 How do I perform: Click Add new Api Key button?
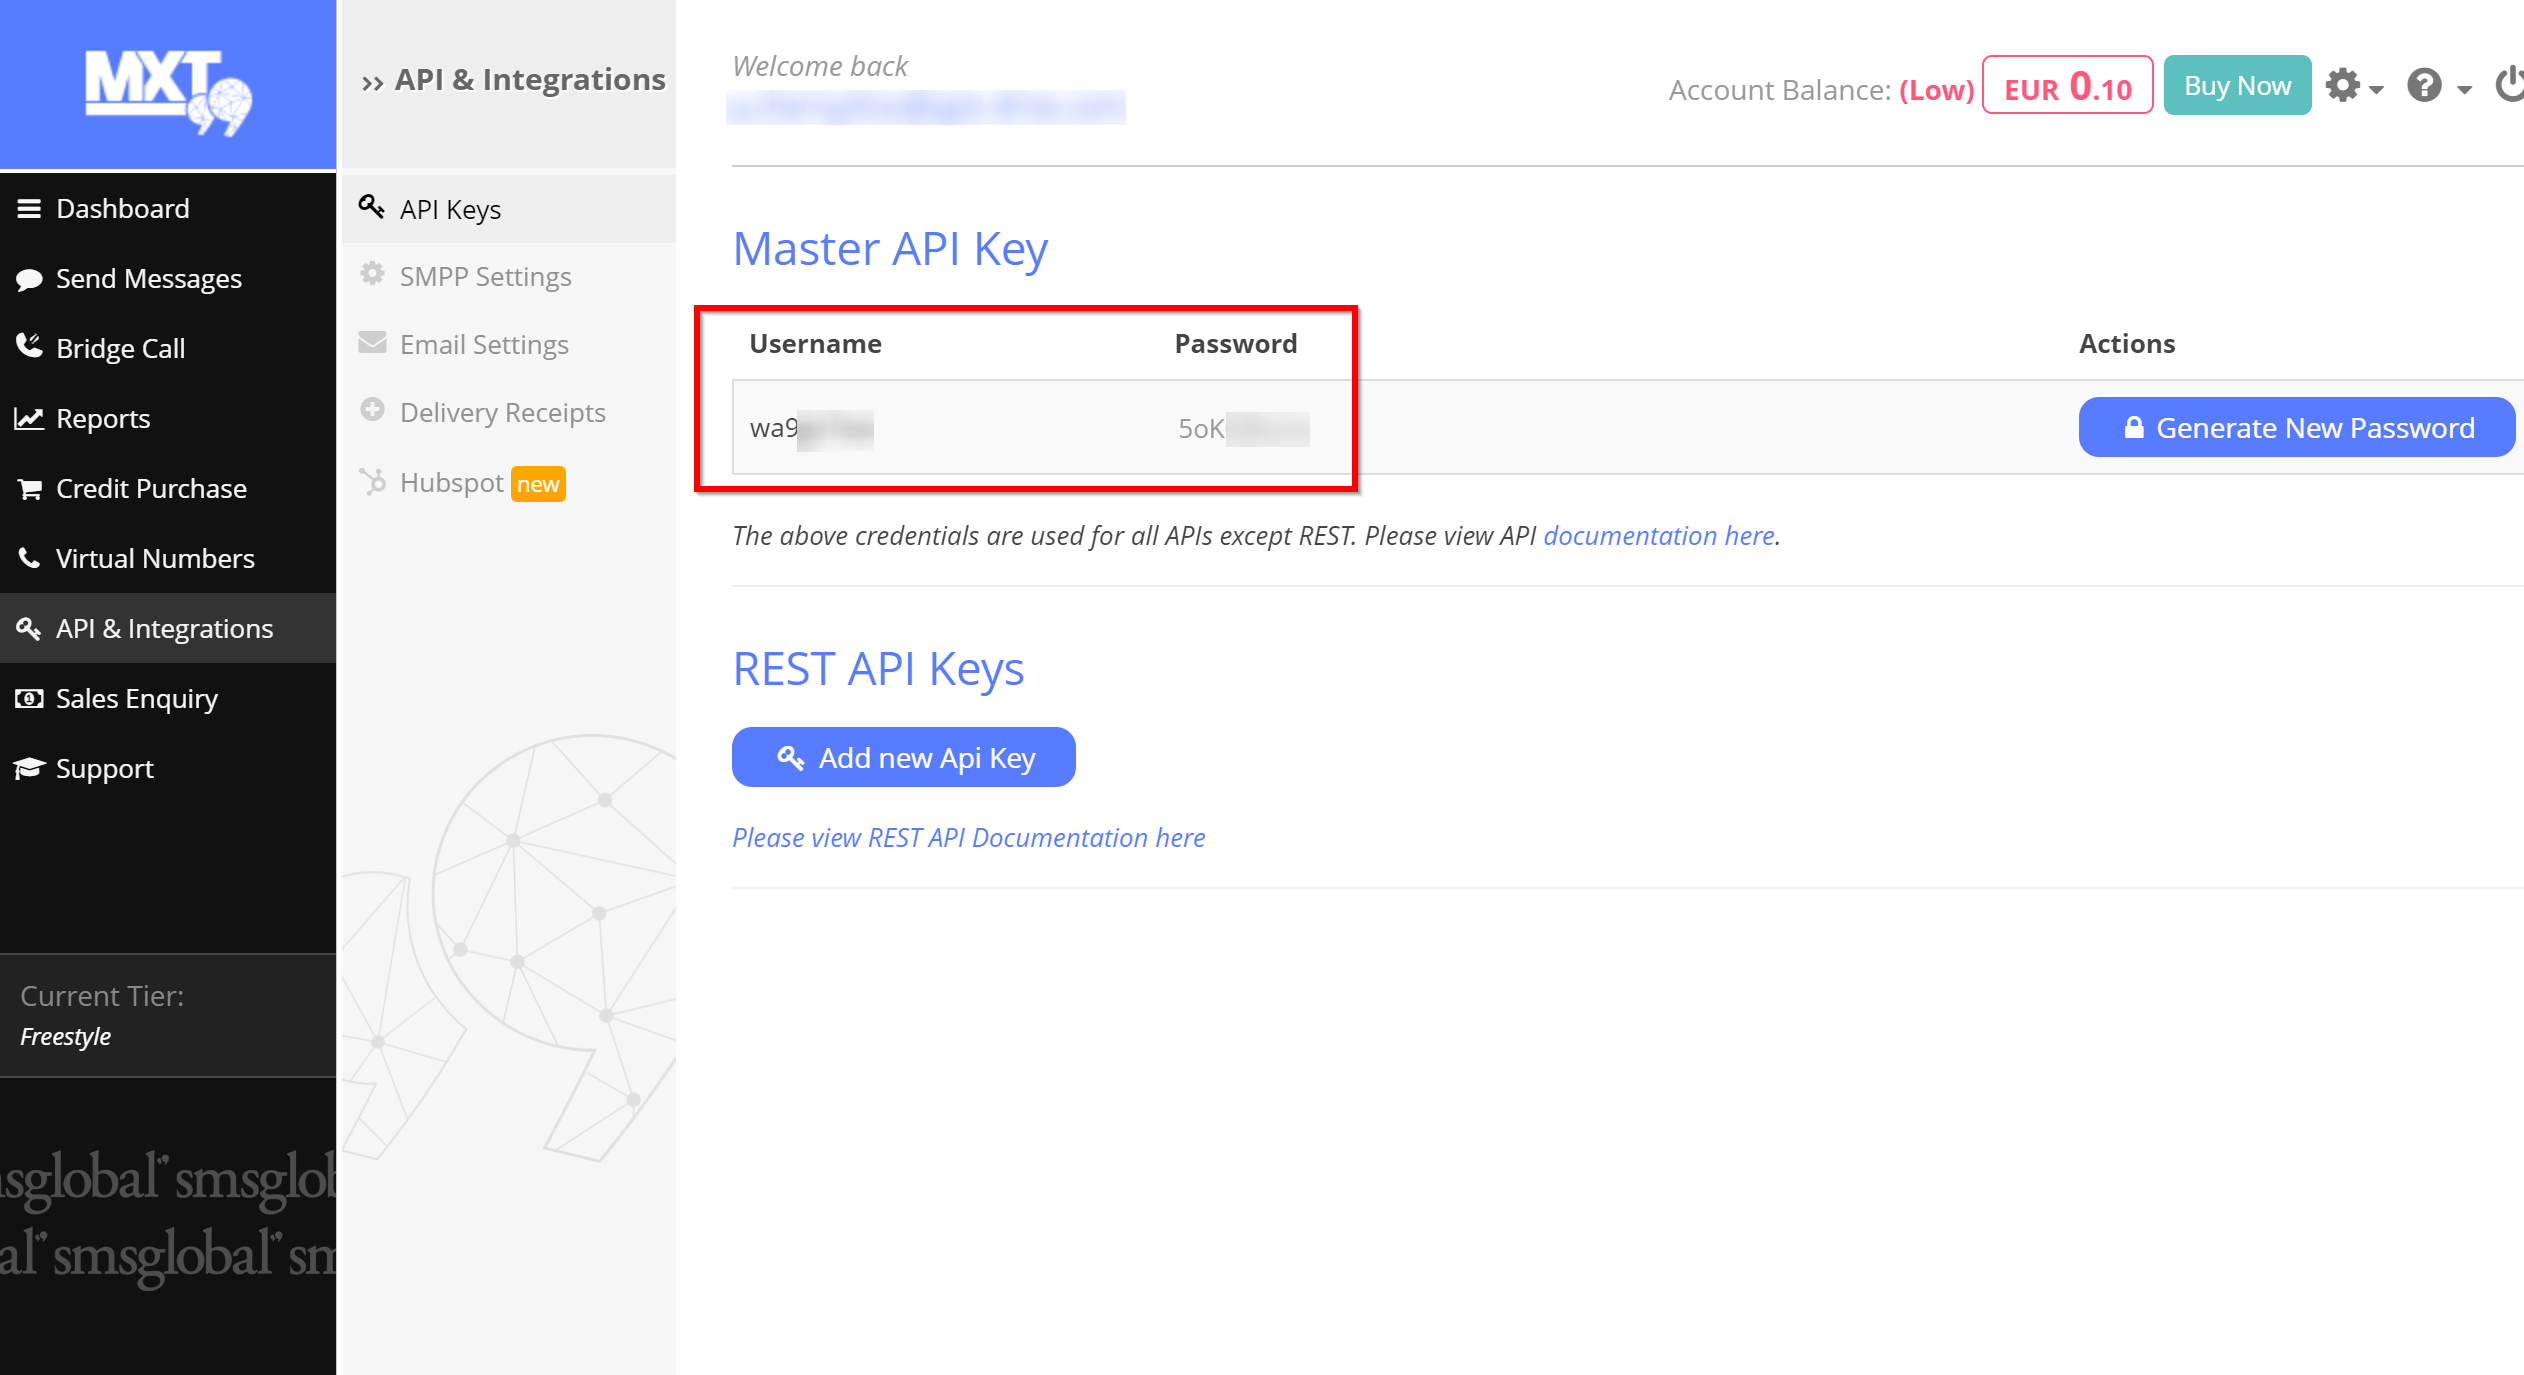pos(906,757)
